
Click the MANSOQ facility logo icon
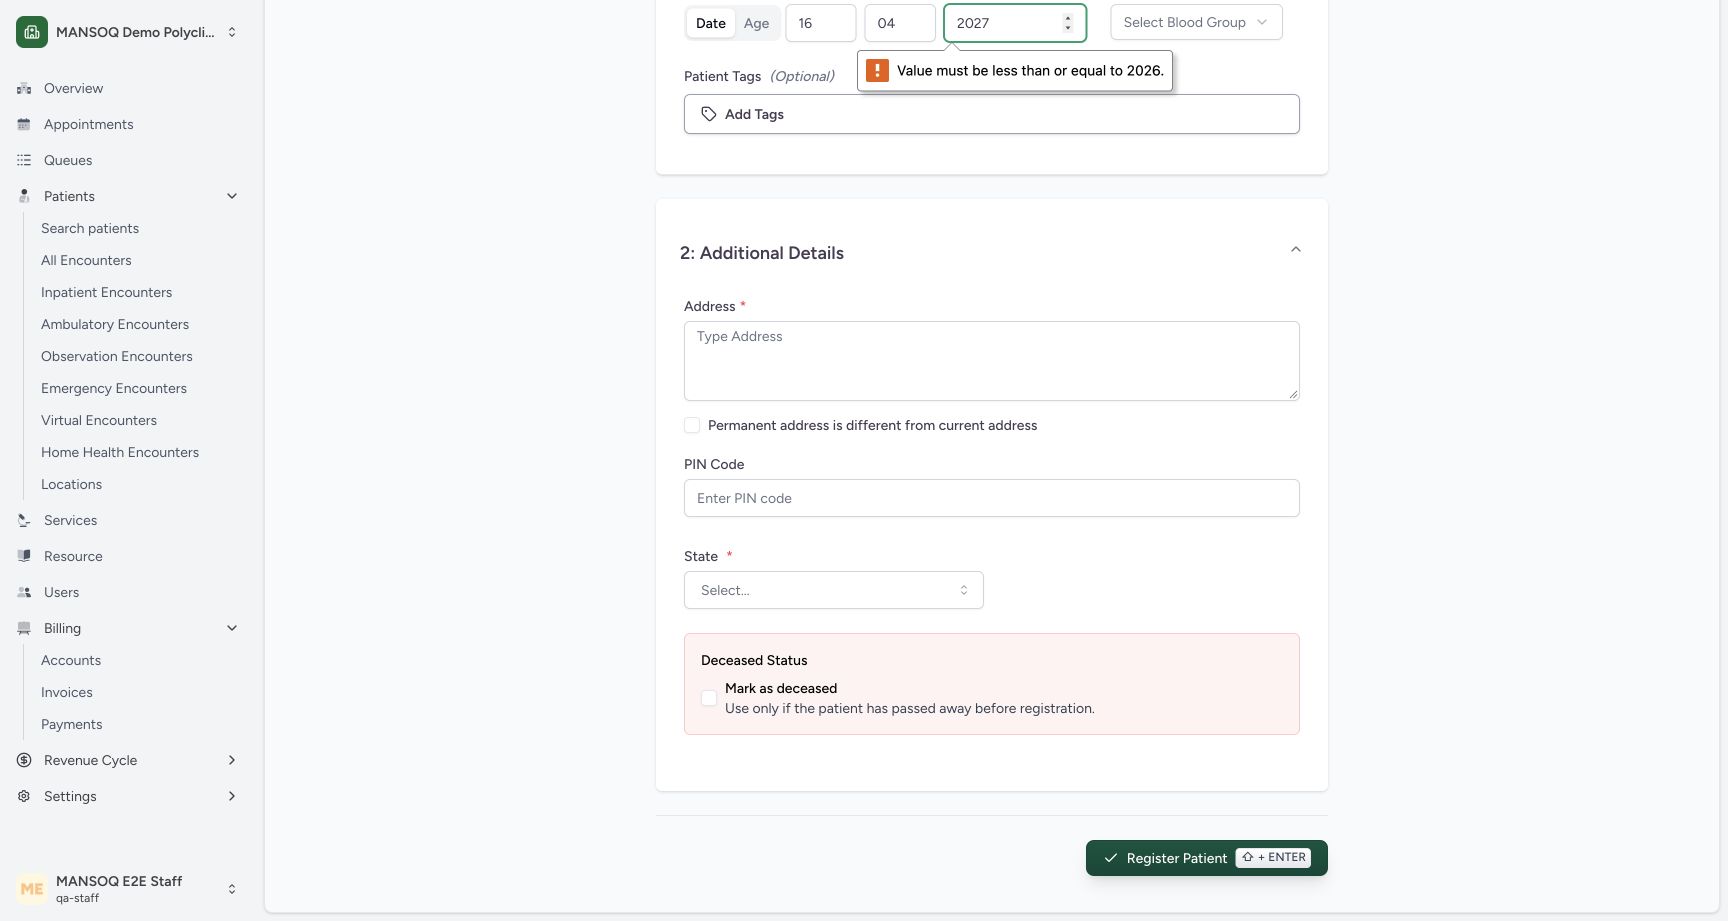click(x=32, y=32)
